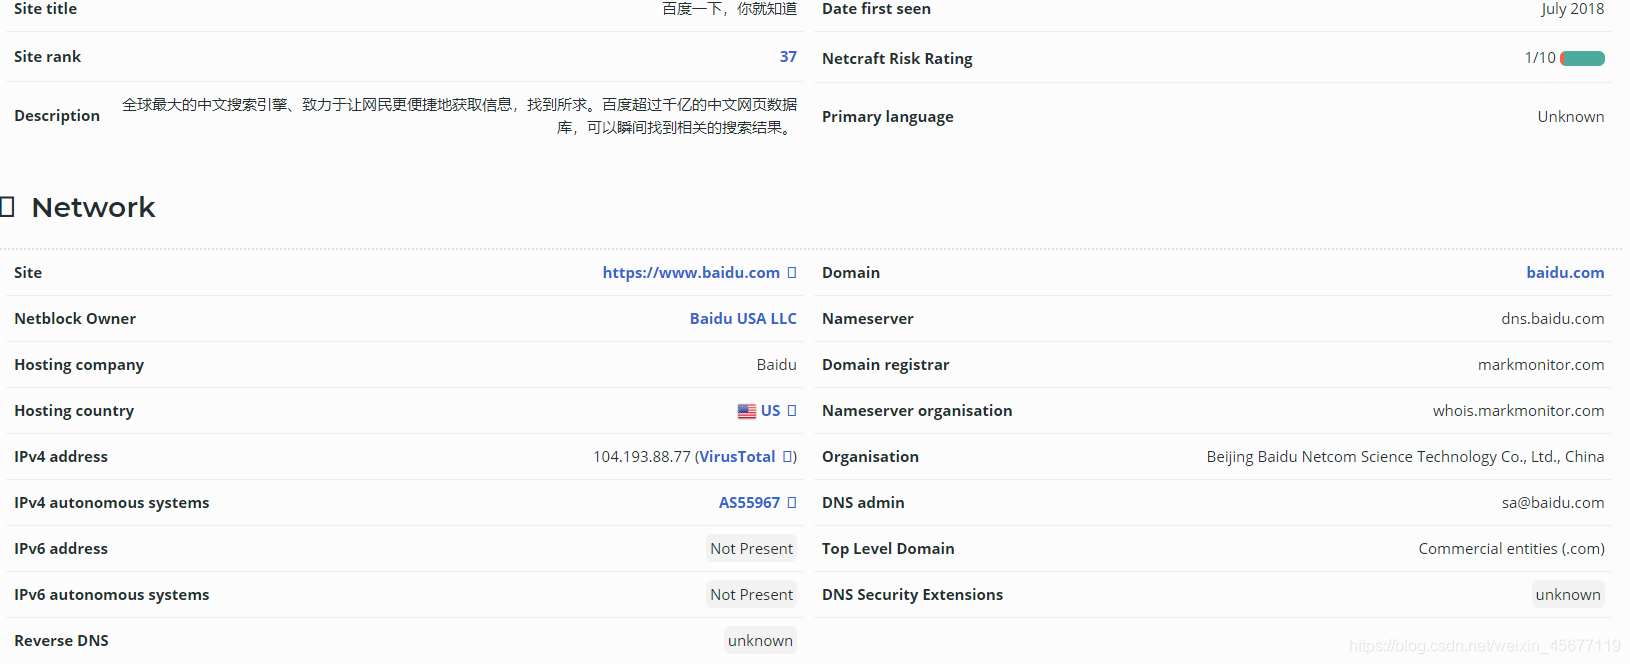Click the Netcraft Risk Rating label

pos(897,59)
